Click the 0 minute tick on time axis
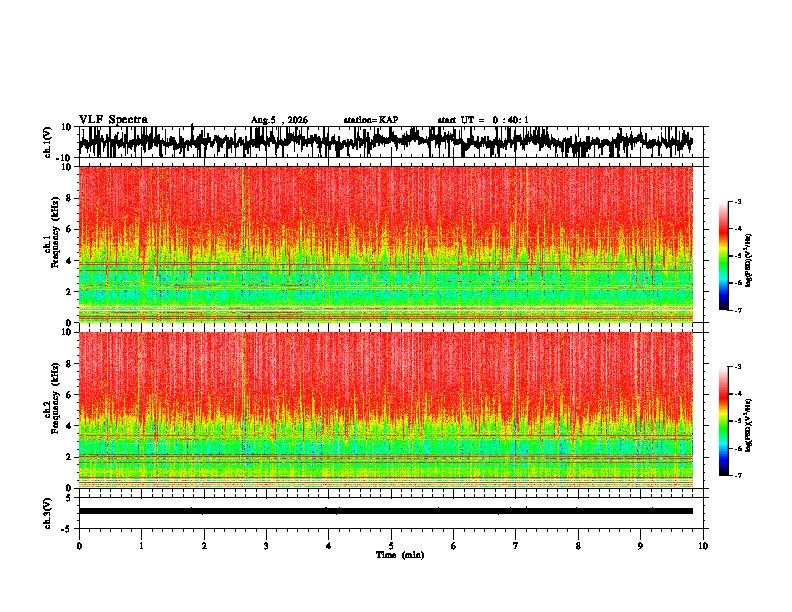The height and width of the screenshot is (612, 792). pyautogui.click(x=79, y=546)
